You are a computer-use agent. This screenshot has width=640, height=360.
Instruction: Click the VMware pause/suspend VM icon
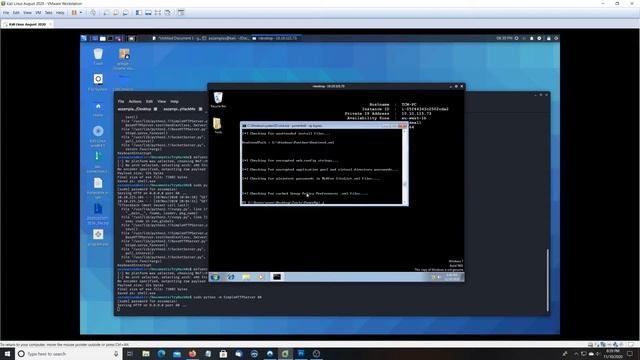(x=74, y=13)
